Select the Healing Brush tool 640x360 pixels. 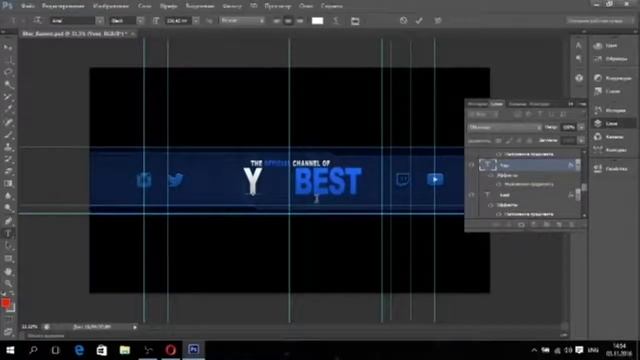pyautogui.click(x=8, y=122)
